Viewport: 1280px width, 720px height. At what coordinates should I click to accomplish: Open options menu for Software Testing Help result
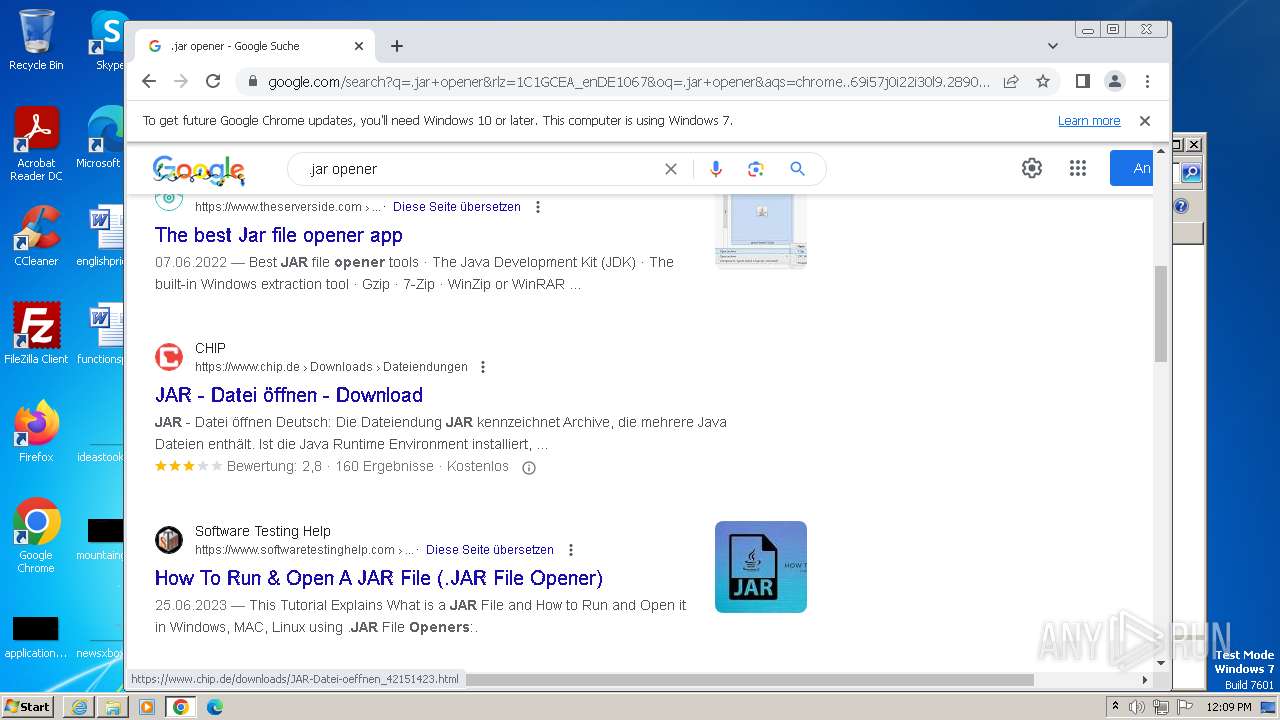(x=571, y=550)
